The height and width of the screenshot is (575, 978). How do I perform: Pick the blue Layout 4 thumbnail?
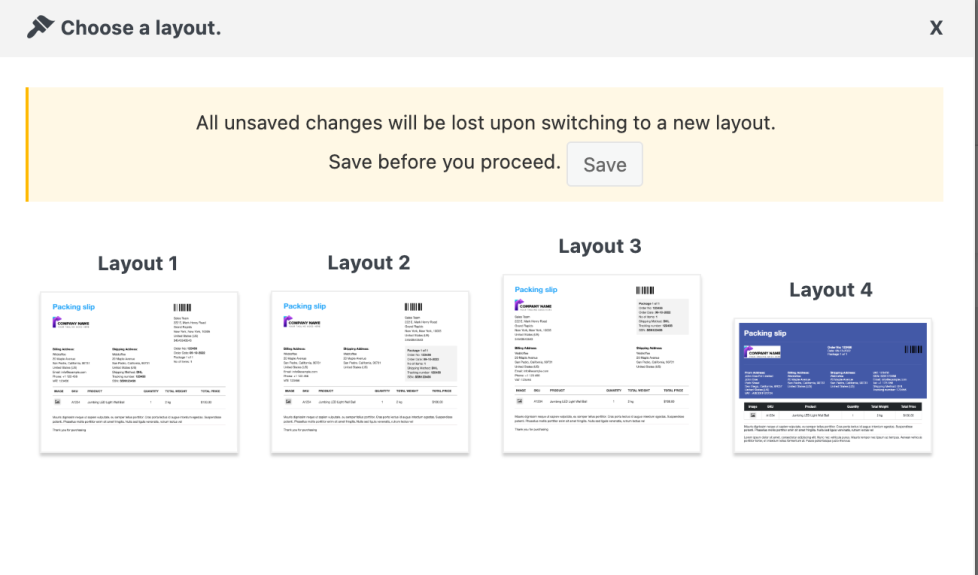832,385
